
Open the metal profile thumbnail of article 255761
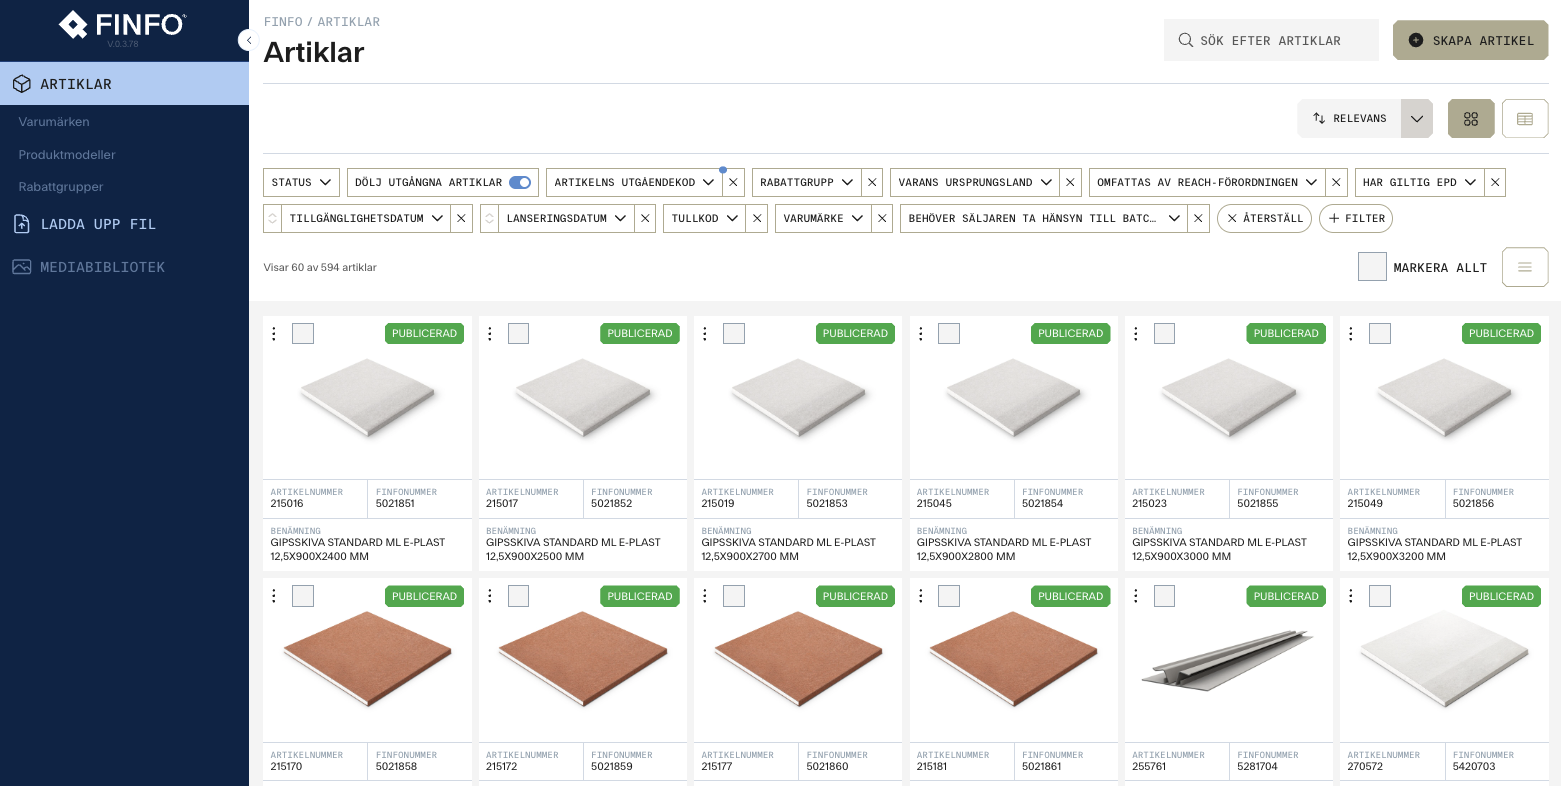tap(1227, 661)
